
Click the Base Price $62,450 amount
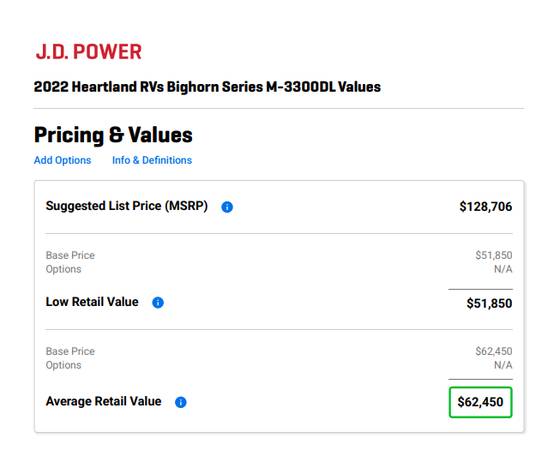point(494,351)
